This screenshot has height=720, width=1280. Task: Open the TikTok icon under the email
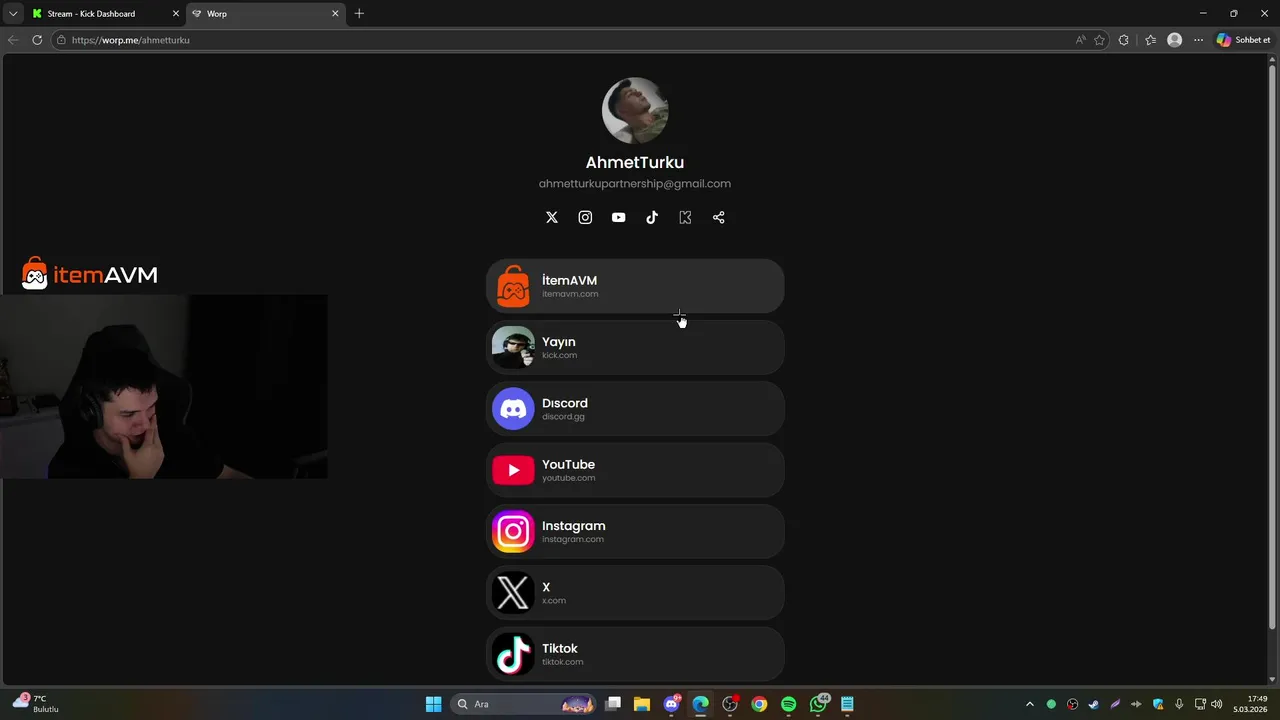point(652,217)
